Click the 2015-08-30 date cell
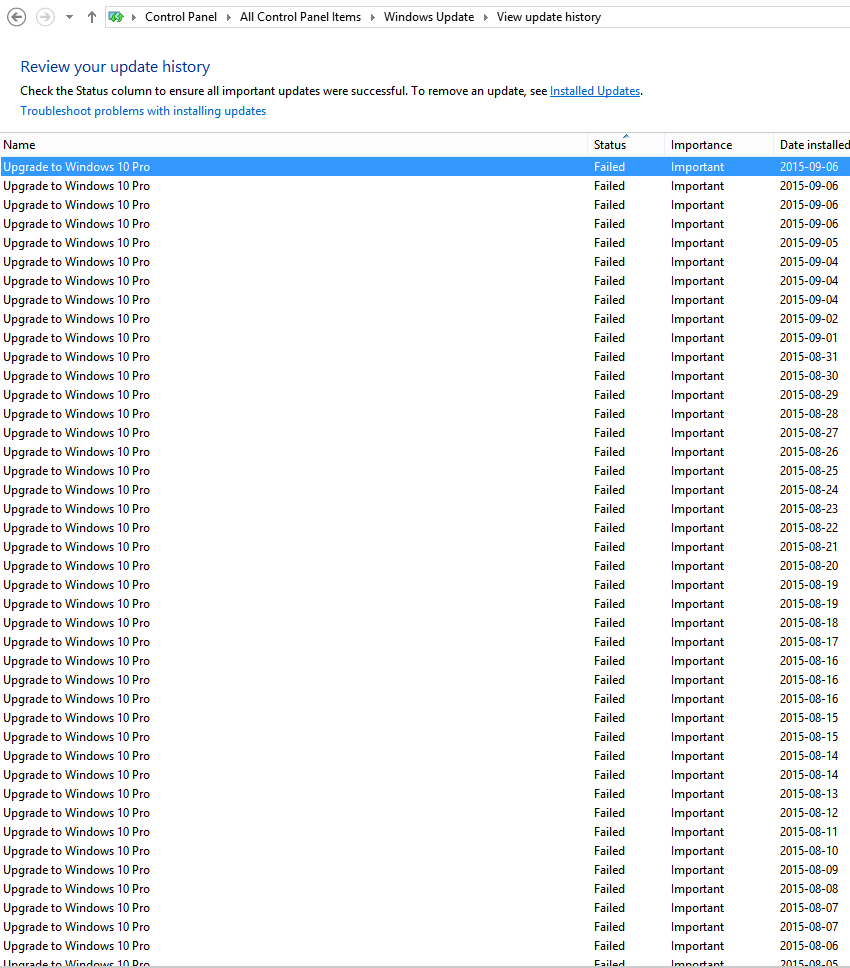850x968 pixels. [809, 375]
